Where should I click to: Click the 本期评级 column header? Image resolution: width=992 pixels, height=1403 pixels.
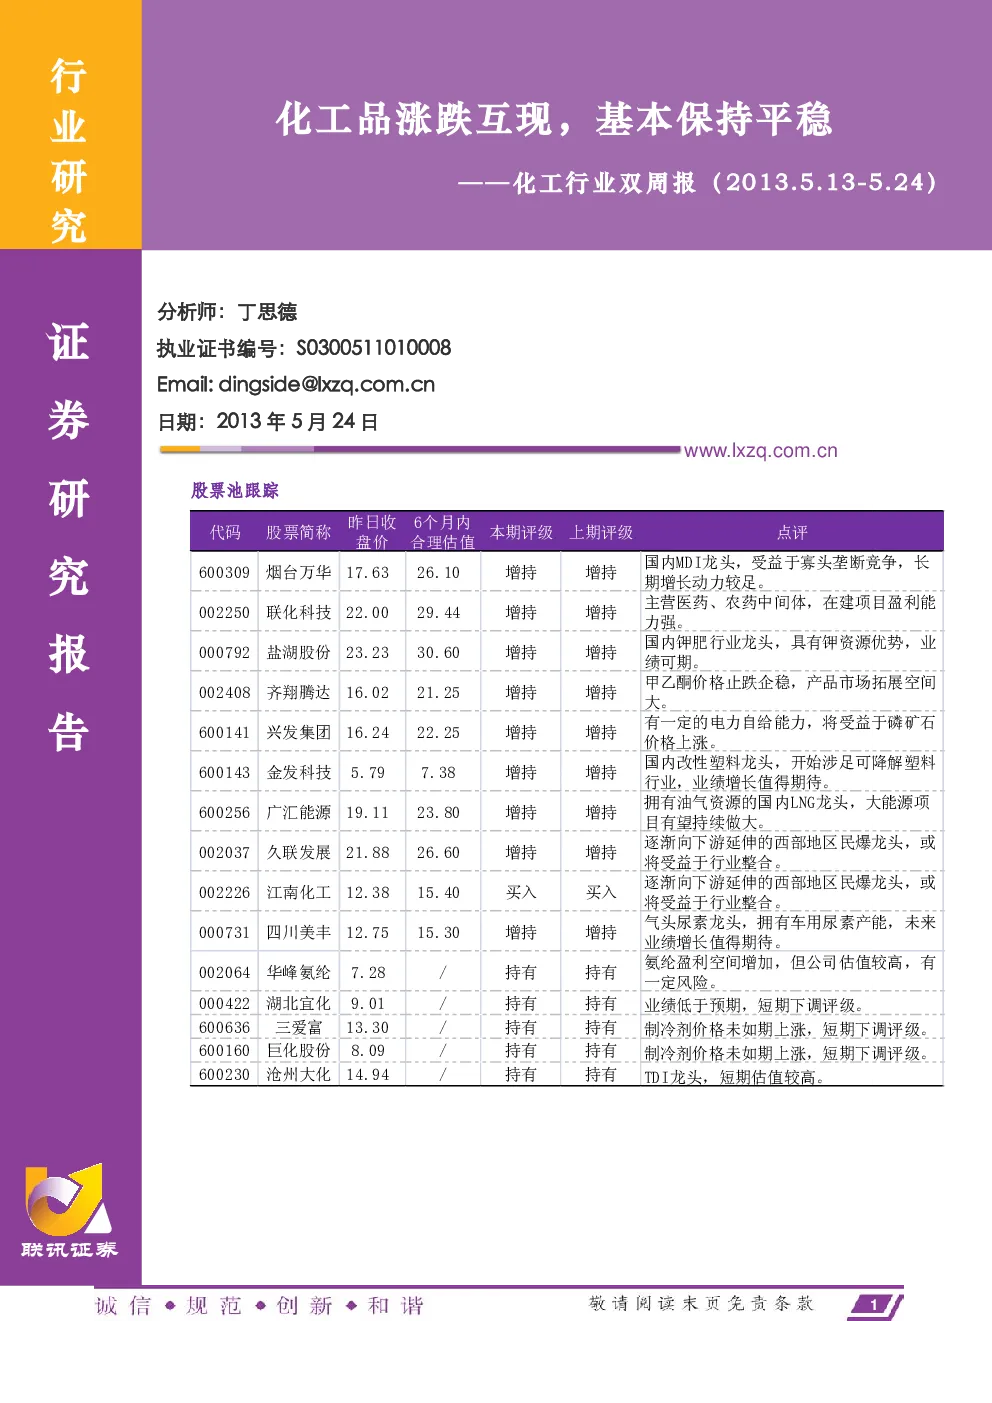(521, 532)
